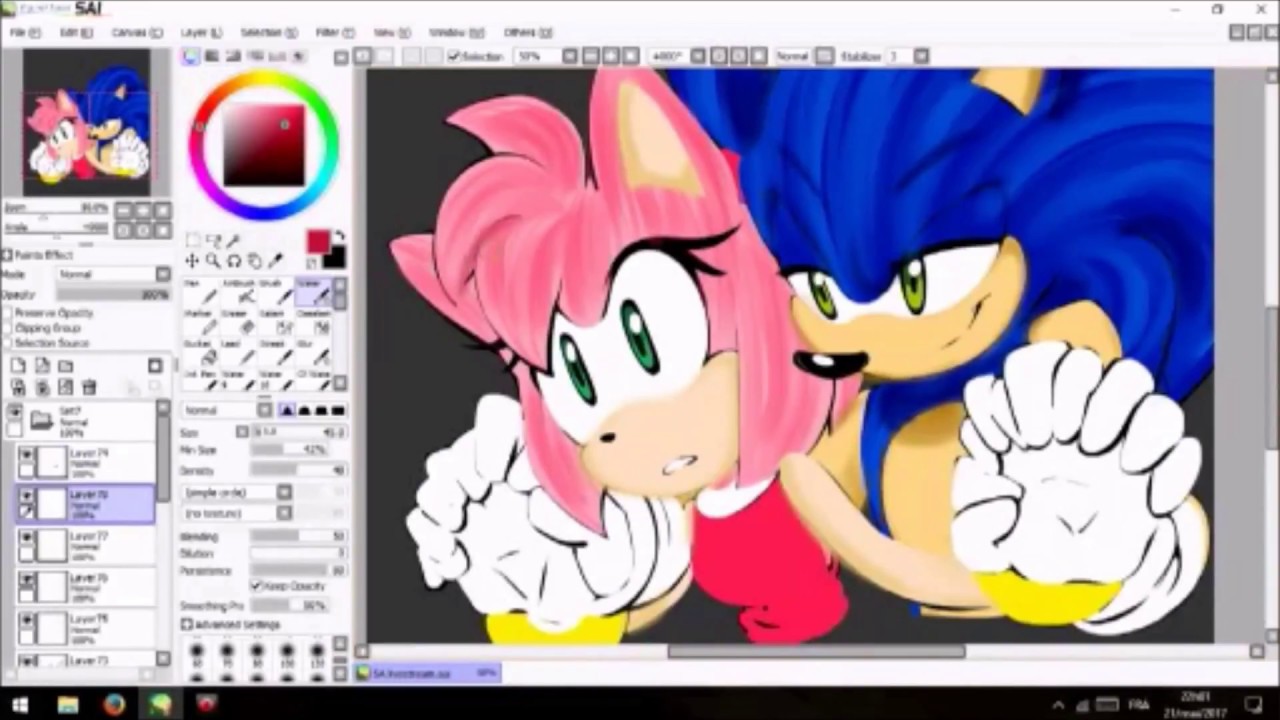Create a new normal layer
The image size is (1280, 720).
18,366
